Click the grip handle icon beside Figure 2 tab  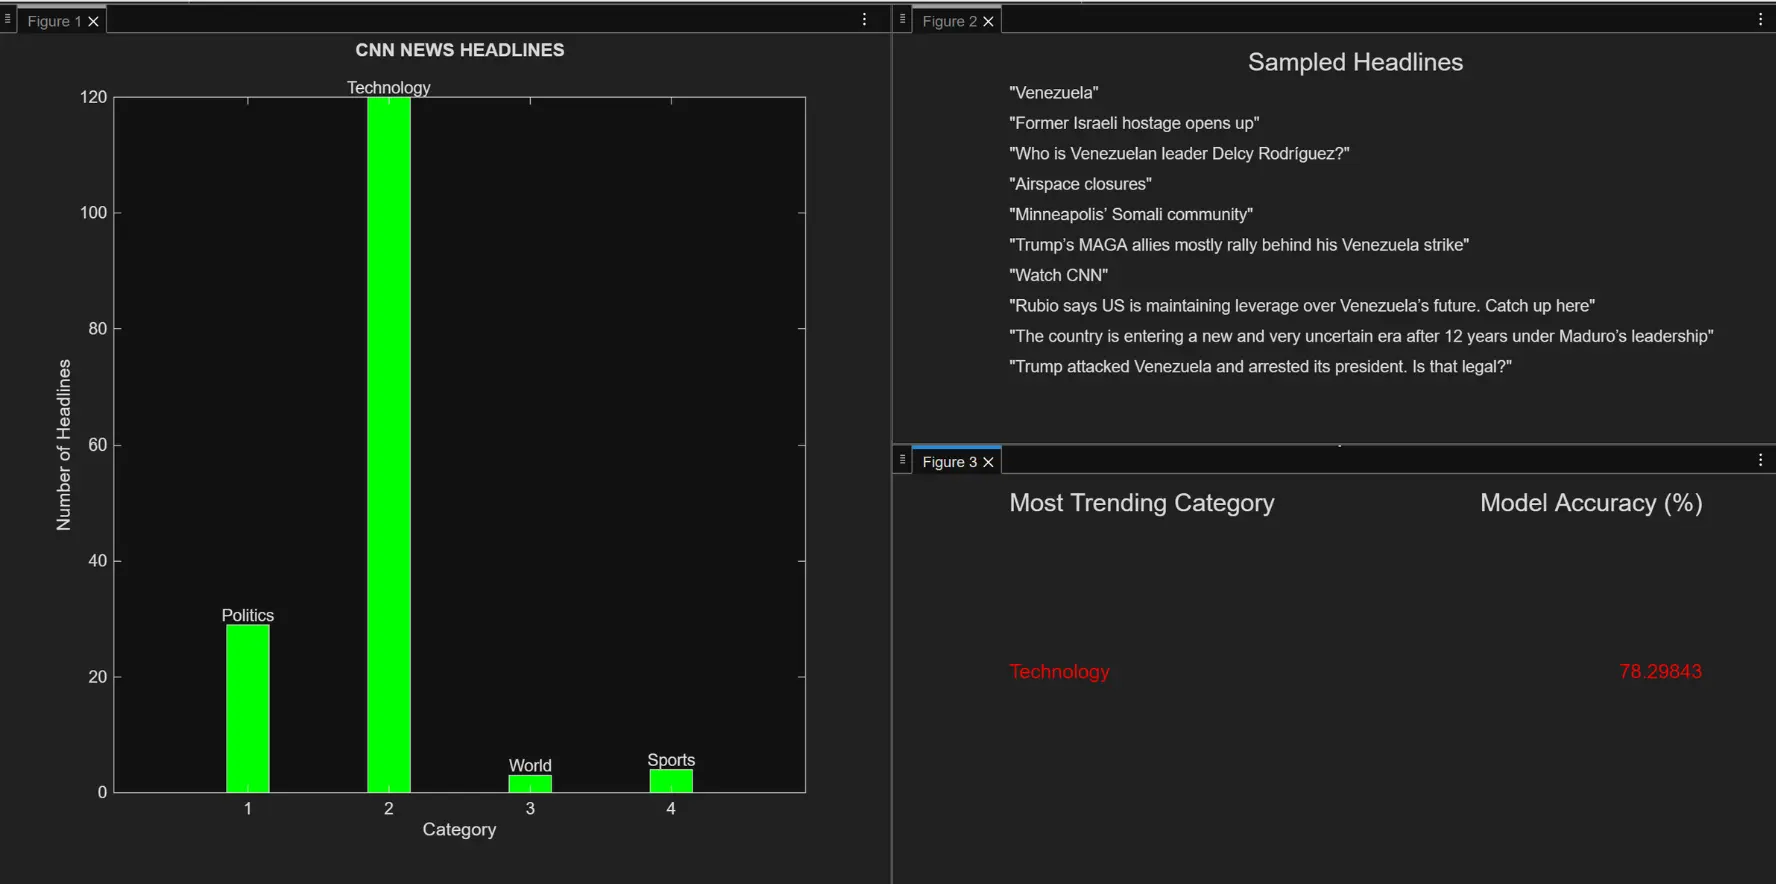point(902,19)
